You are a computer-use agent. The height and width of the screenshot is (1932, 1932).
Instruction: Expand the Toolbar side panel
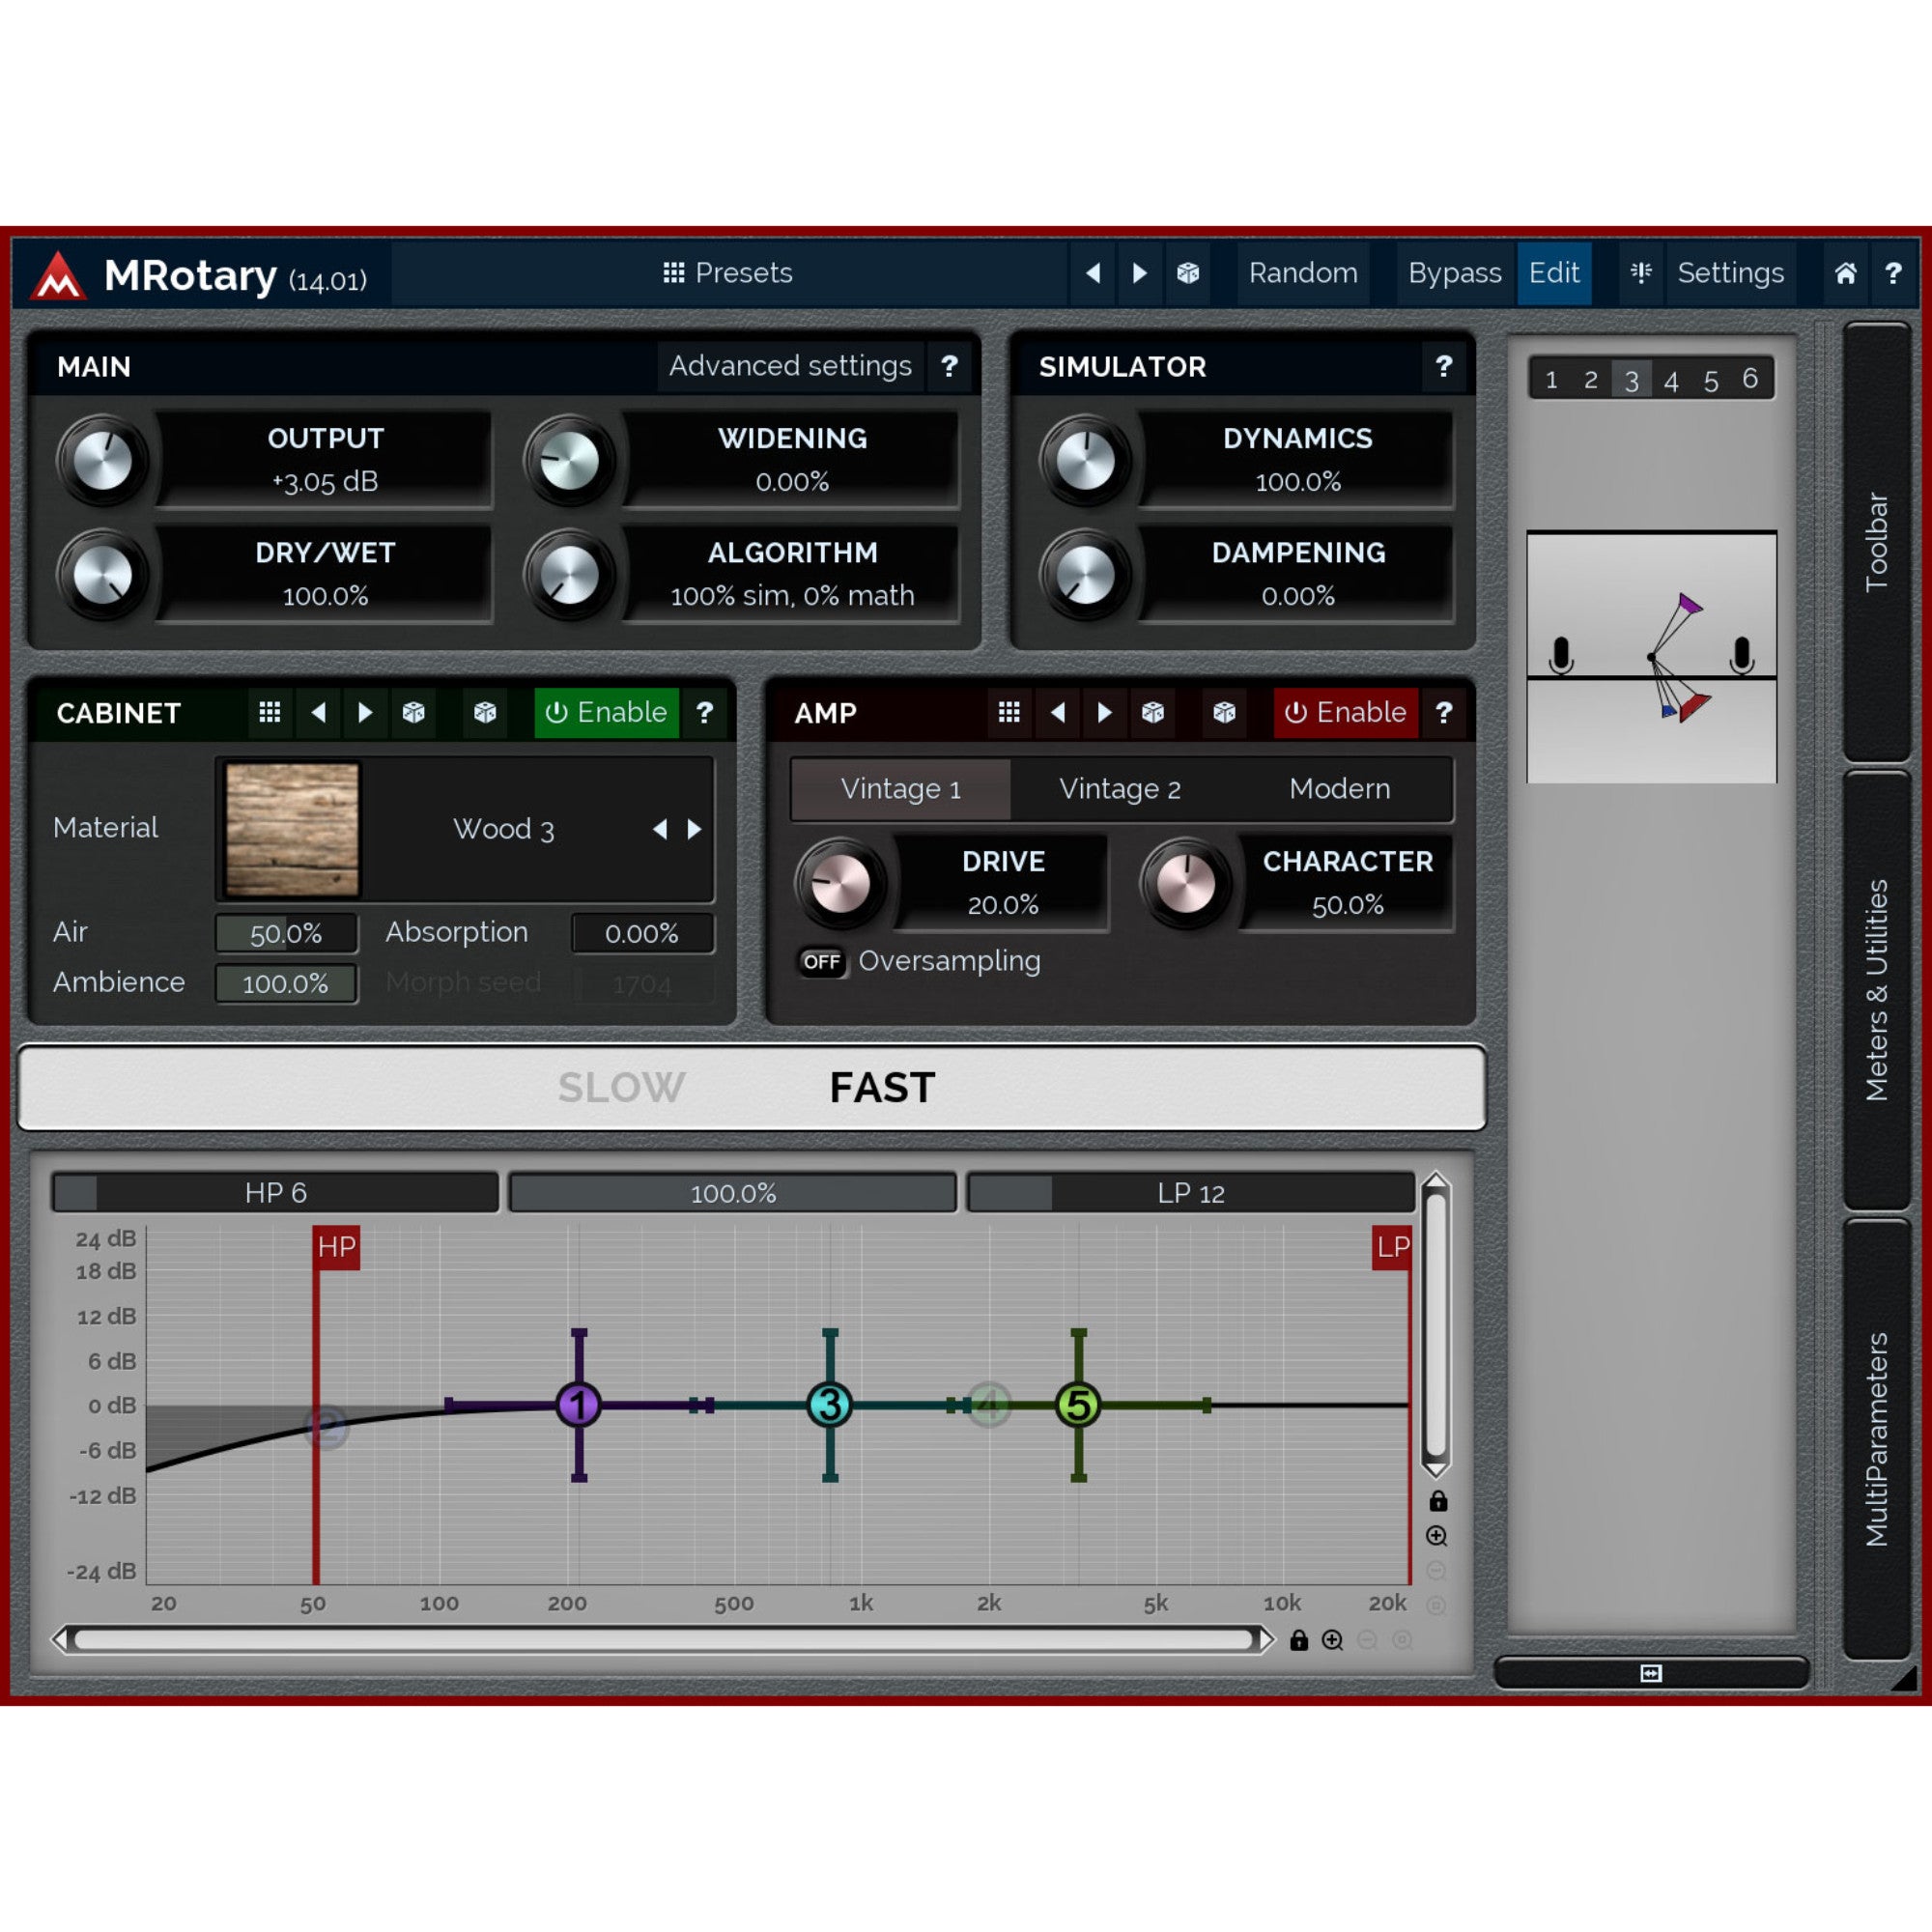(x=1877, y=542)
